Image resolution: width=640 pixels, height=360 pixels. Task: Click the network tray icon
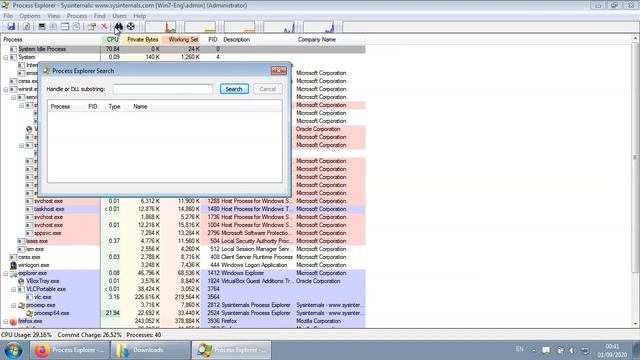pos(585,350)
